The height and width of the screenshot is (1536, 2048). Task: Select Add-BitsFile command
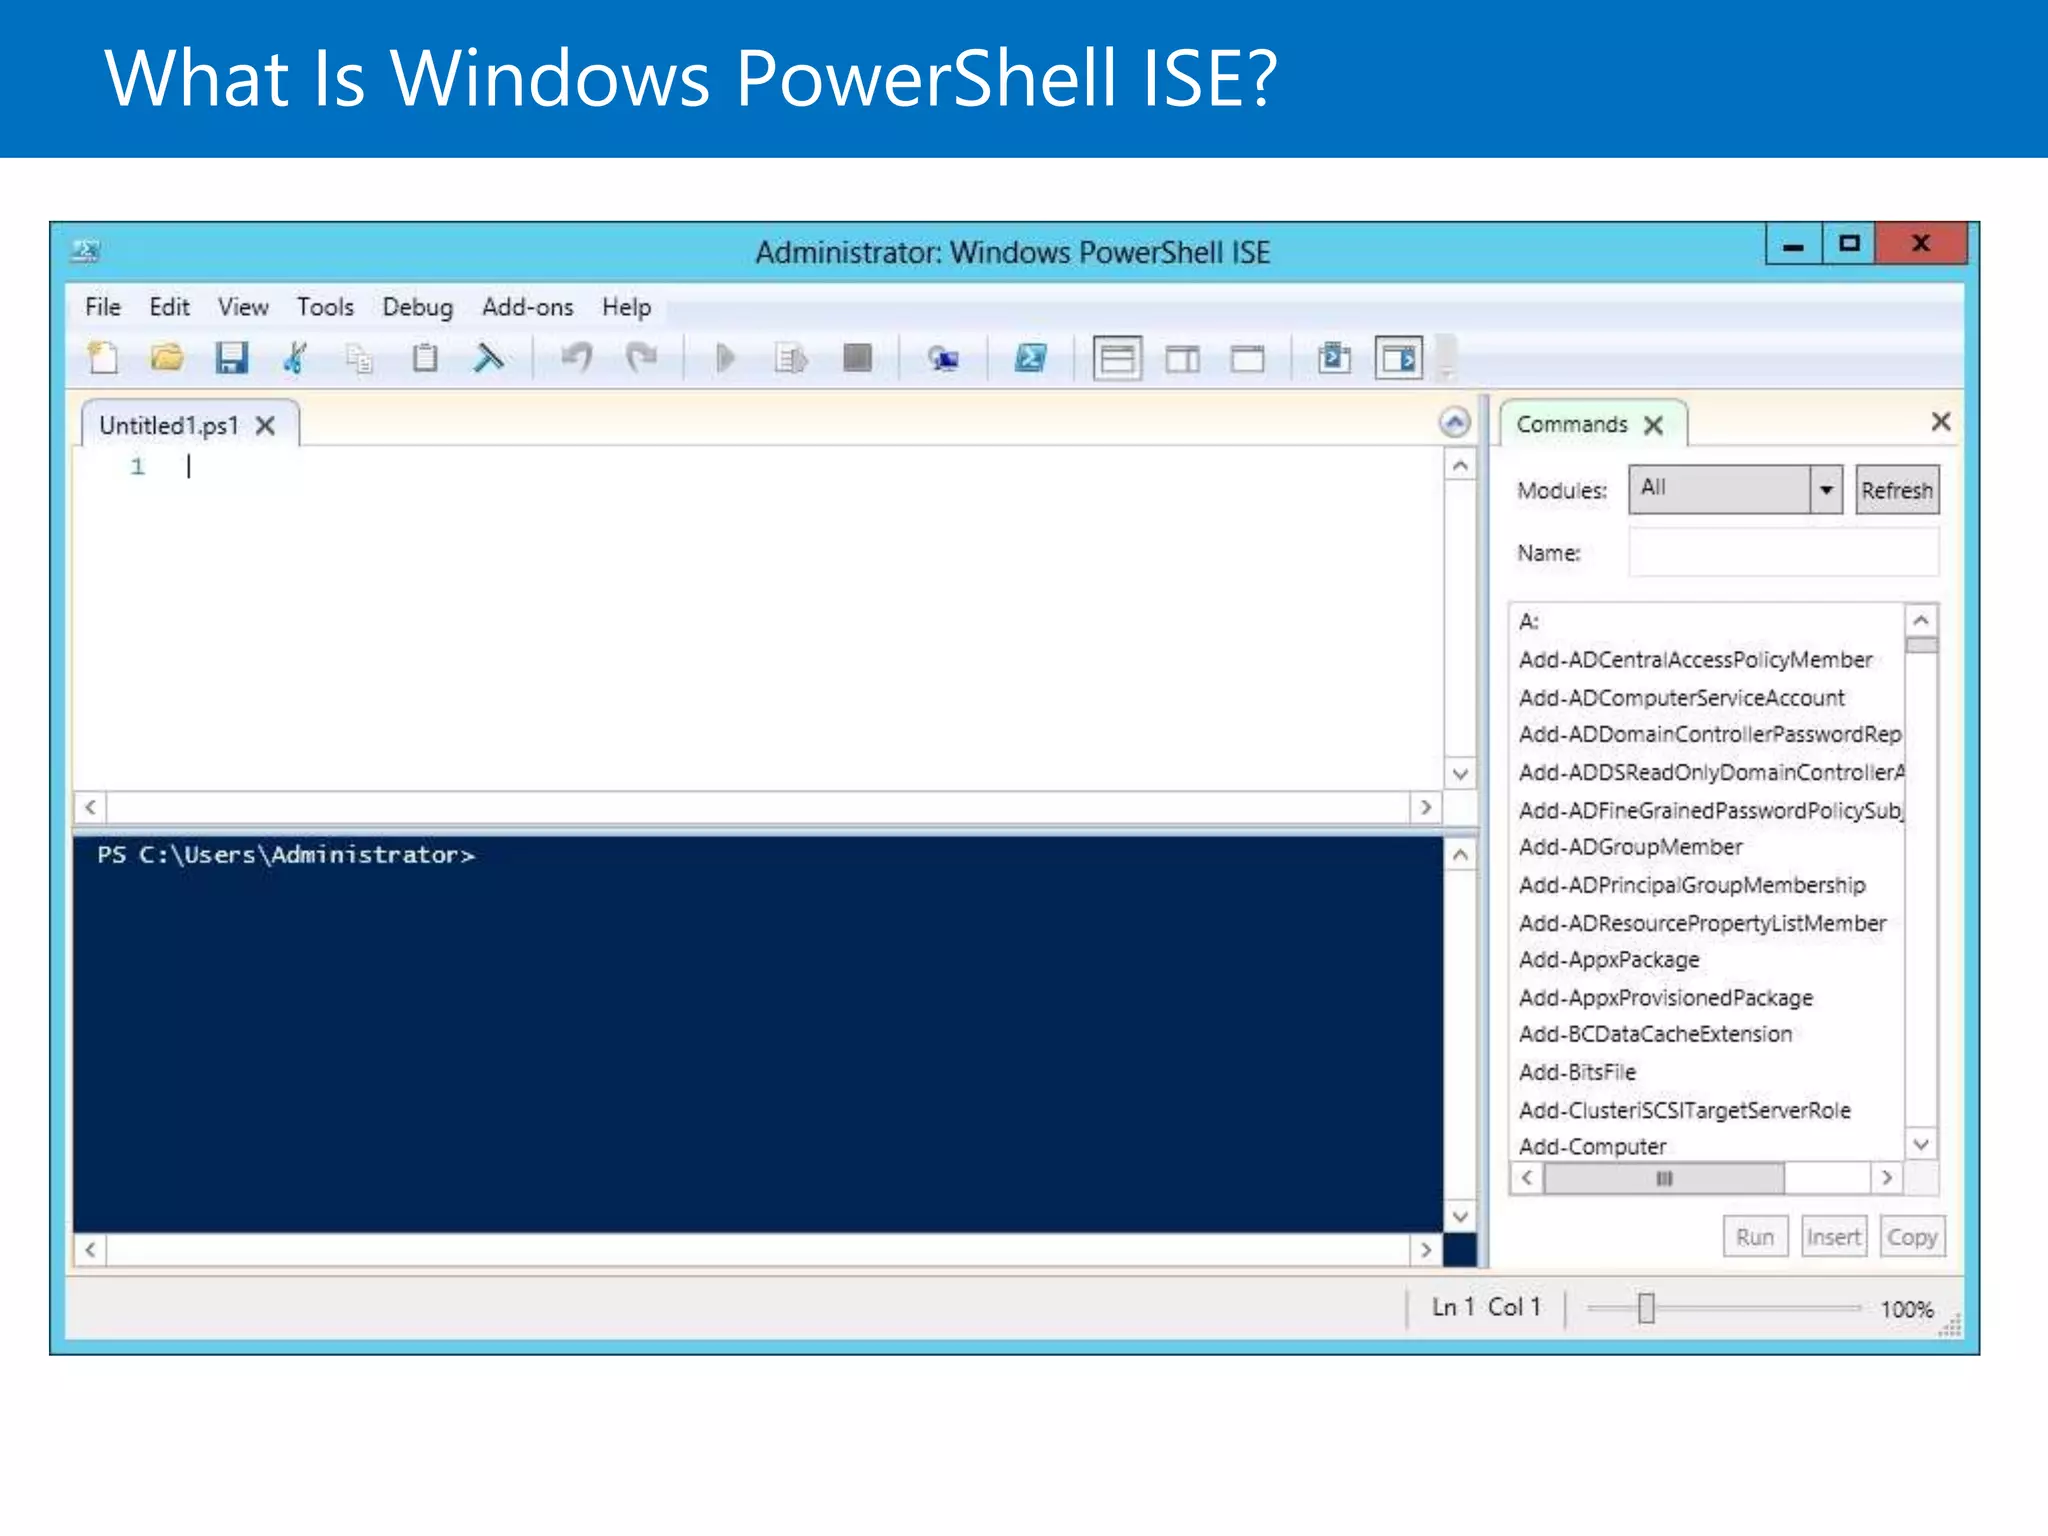click(1577, 1072)
